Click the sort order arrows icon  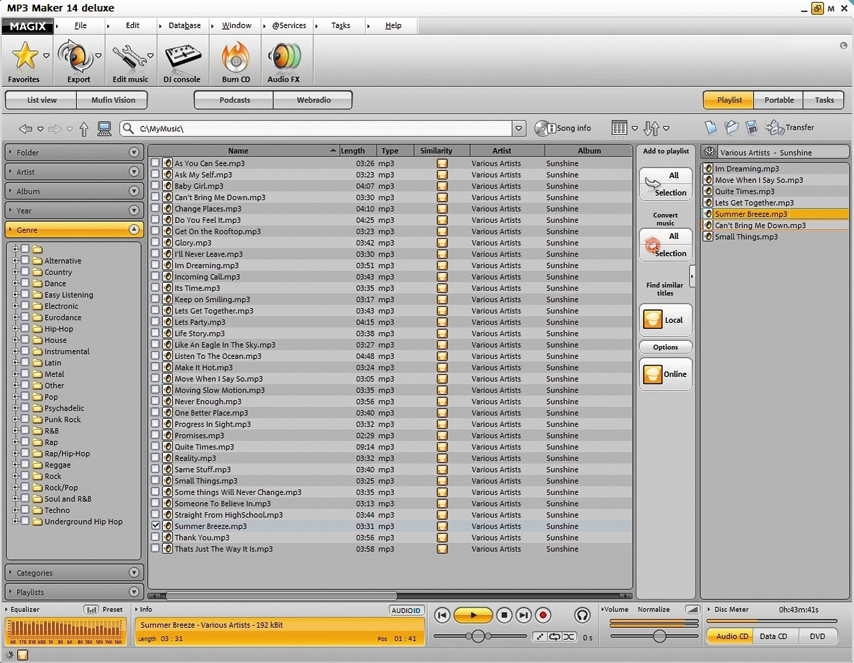tap(651, 128)
